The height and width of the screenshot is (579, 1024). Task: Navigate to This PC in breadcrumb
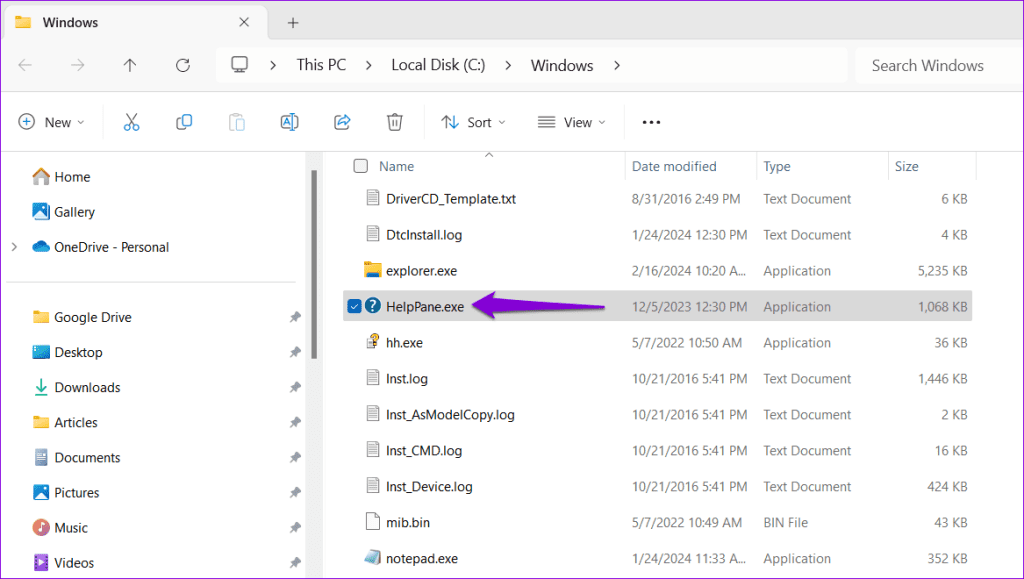(321, 65)
